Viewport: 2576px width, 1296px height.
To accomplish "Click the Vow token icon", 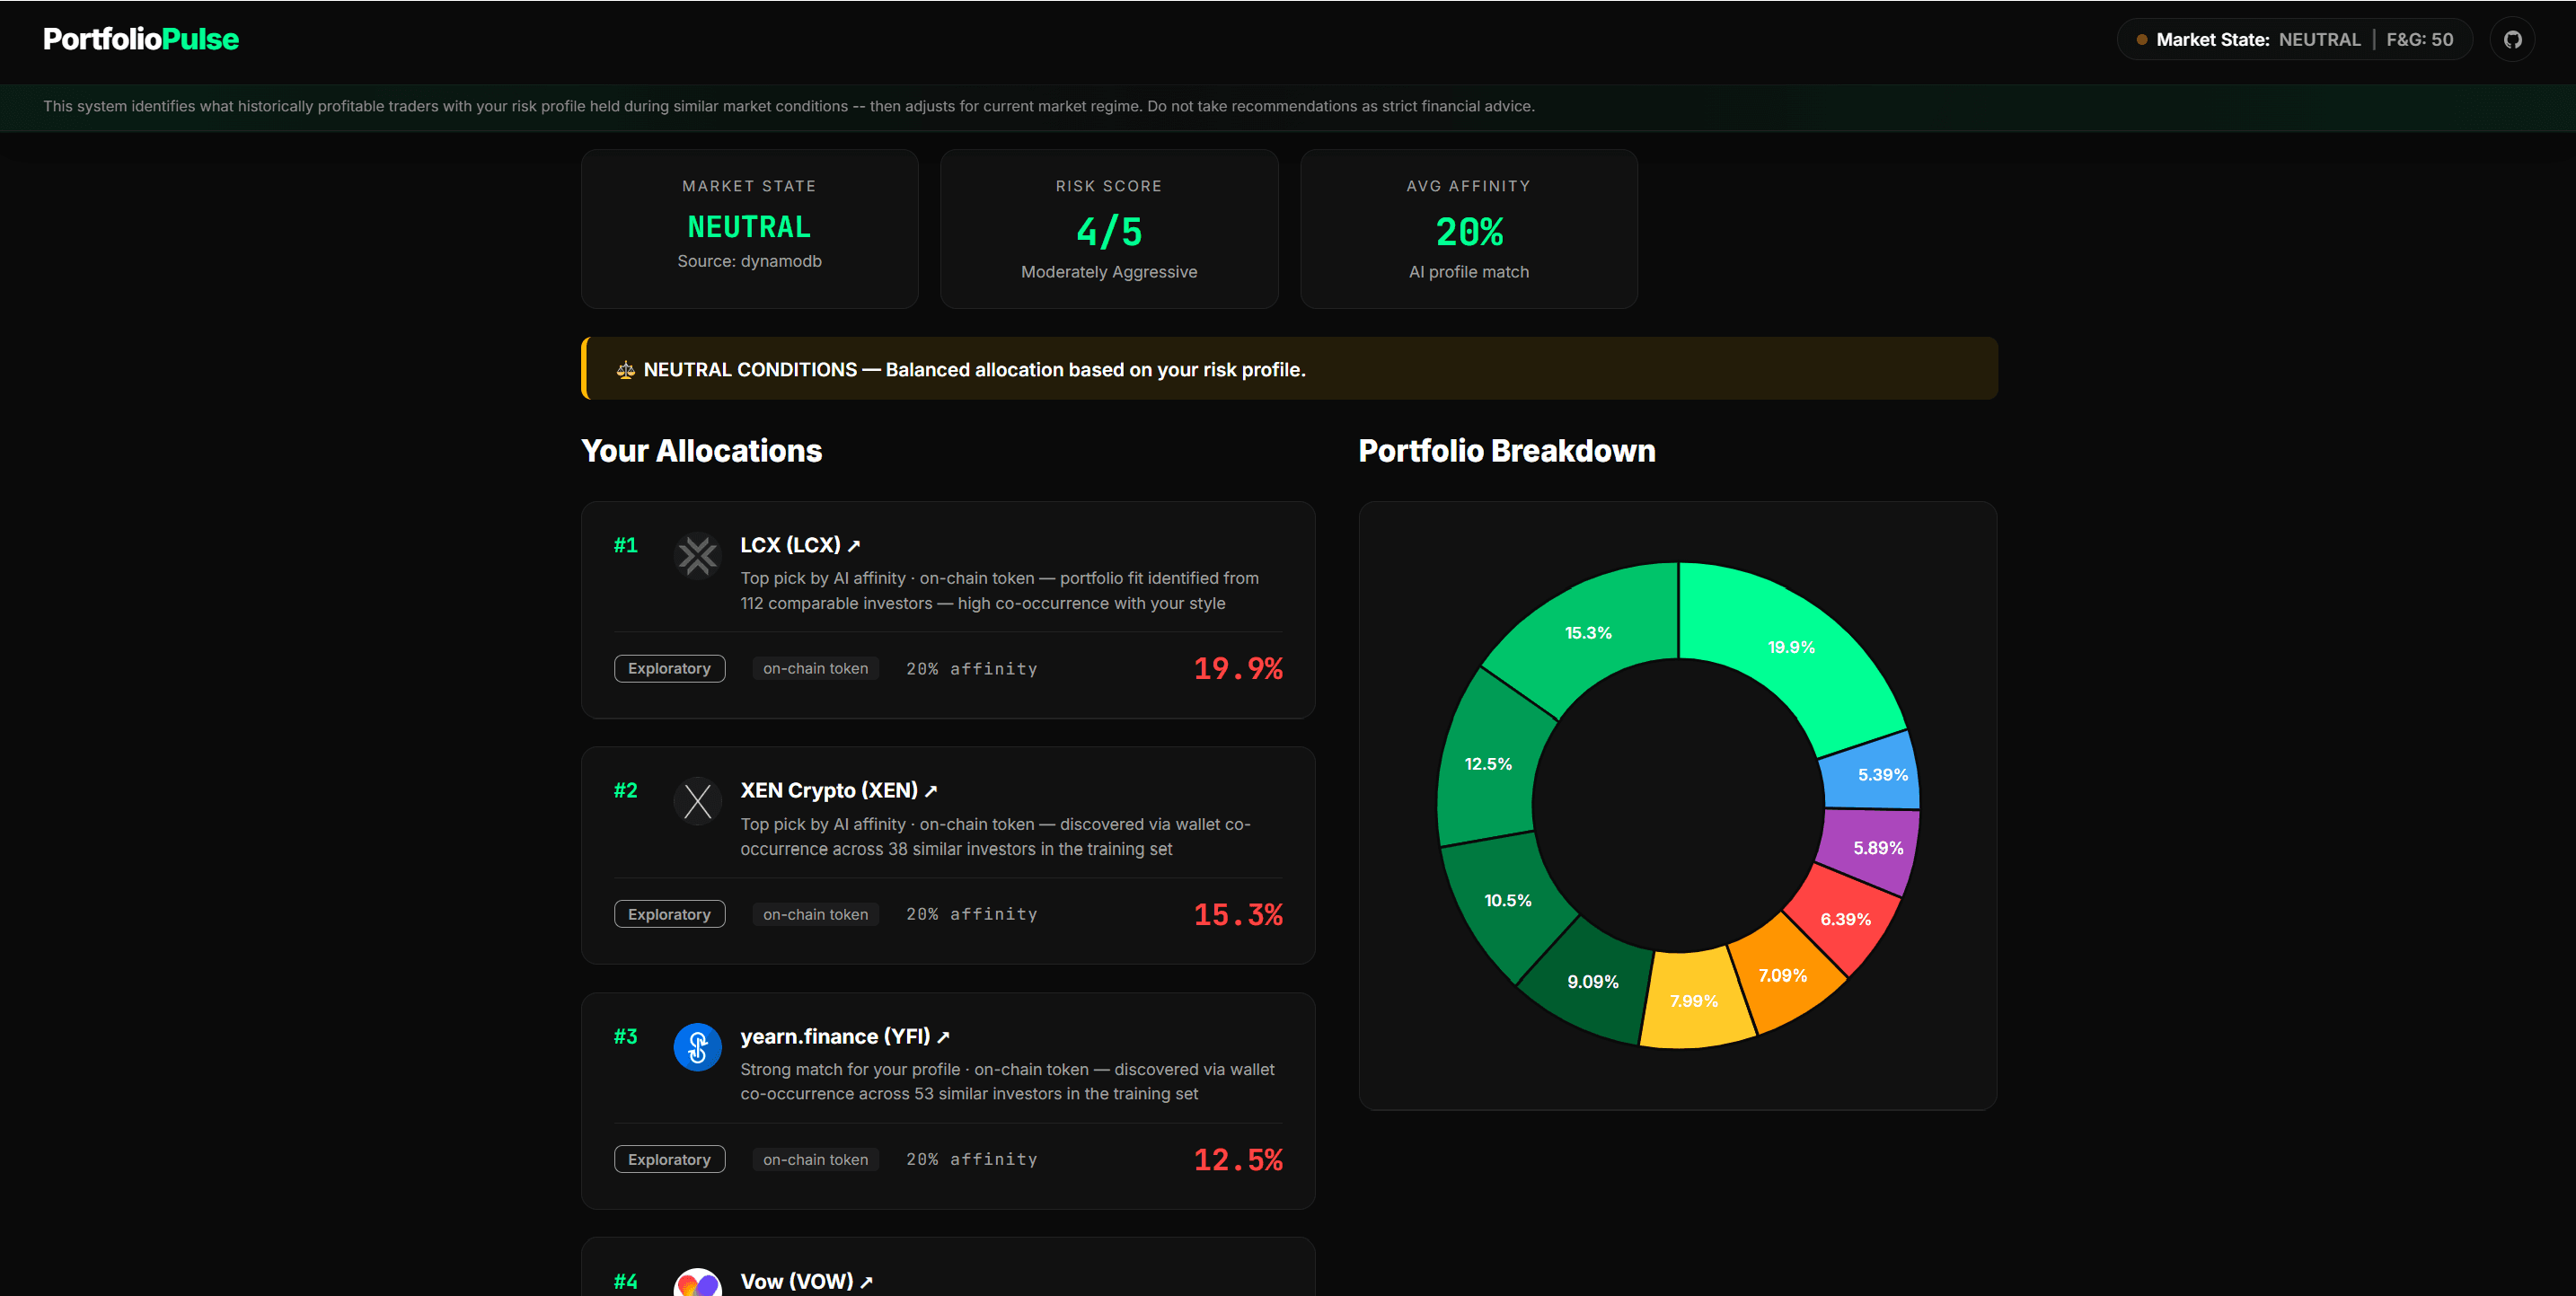I will click(698, 1283).
